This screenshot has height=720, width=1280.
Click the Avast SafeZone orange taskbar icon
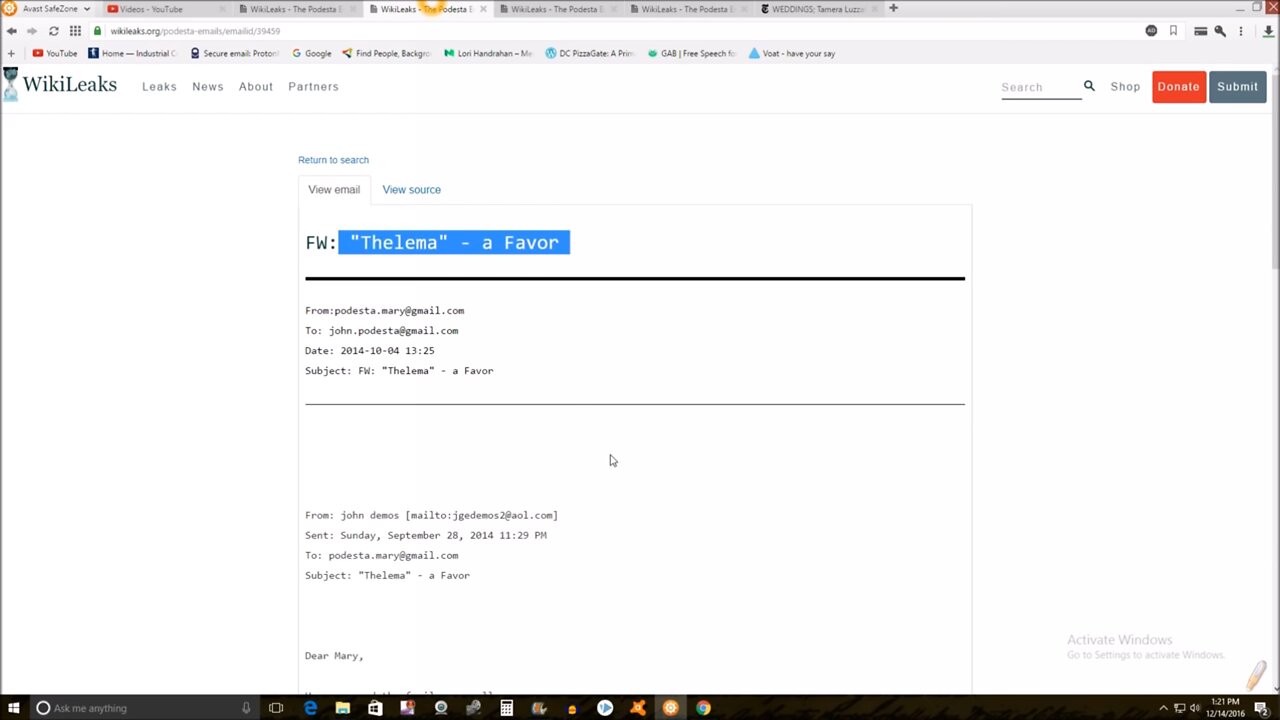coord(671,708)
